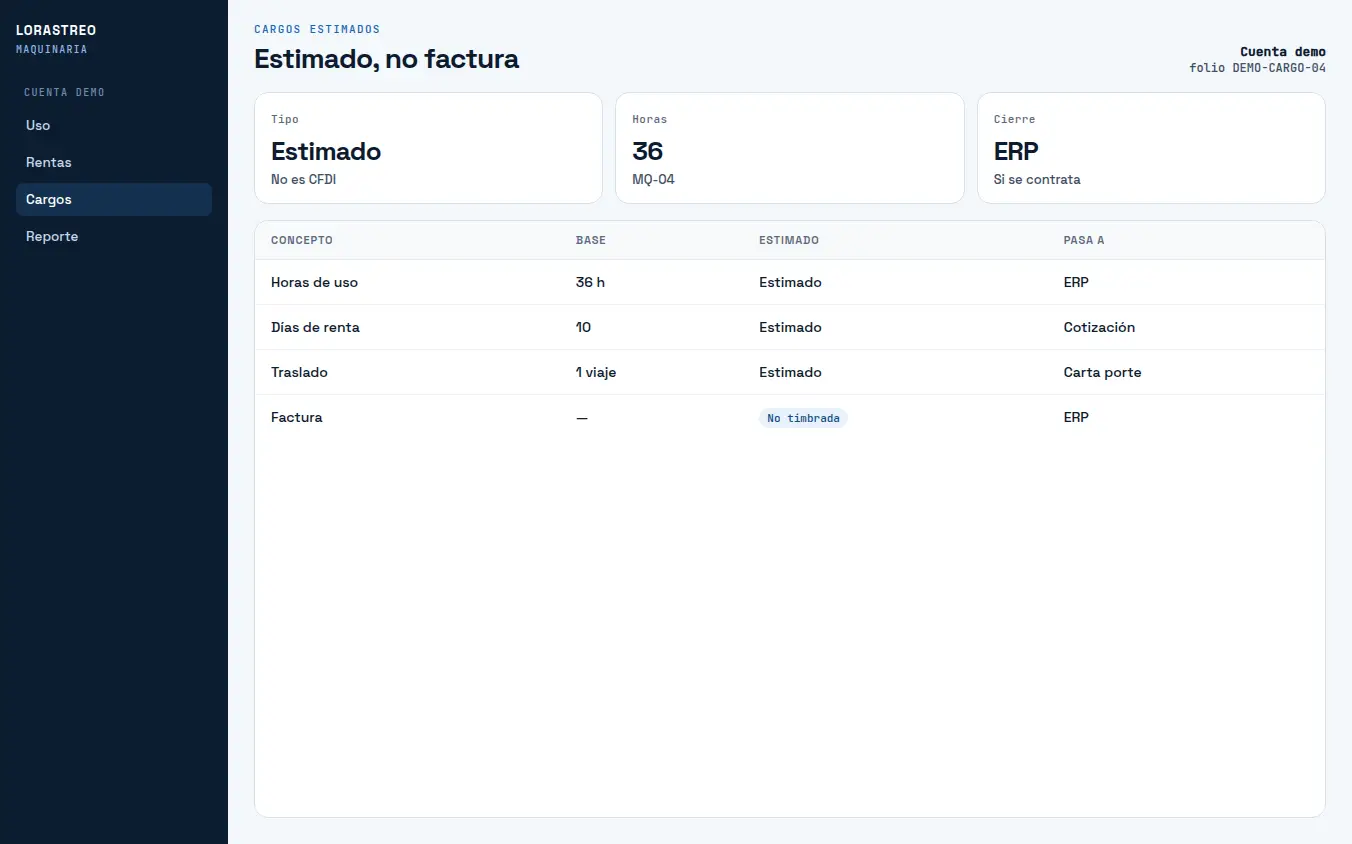Select the Tipo summary card

tap(428, 148)
